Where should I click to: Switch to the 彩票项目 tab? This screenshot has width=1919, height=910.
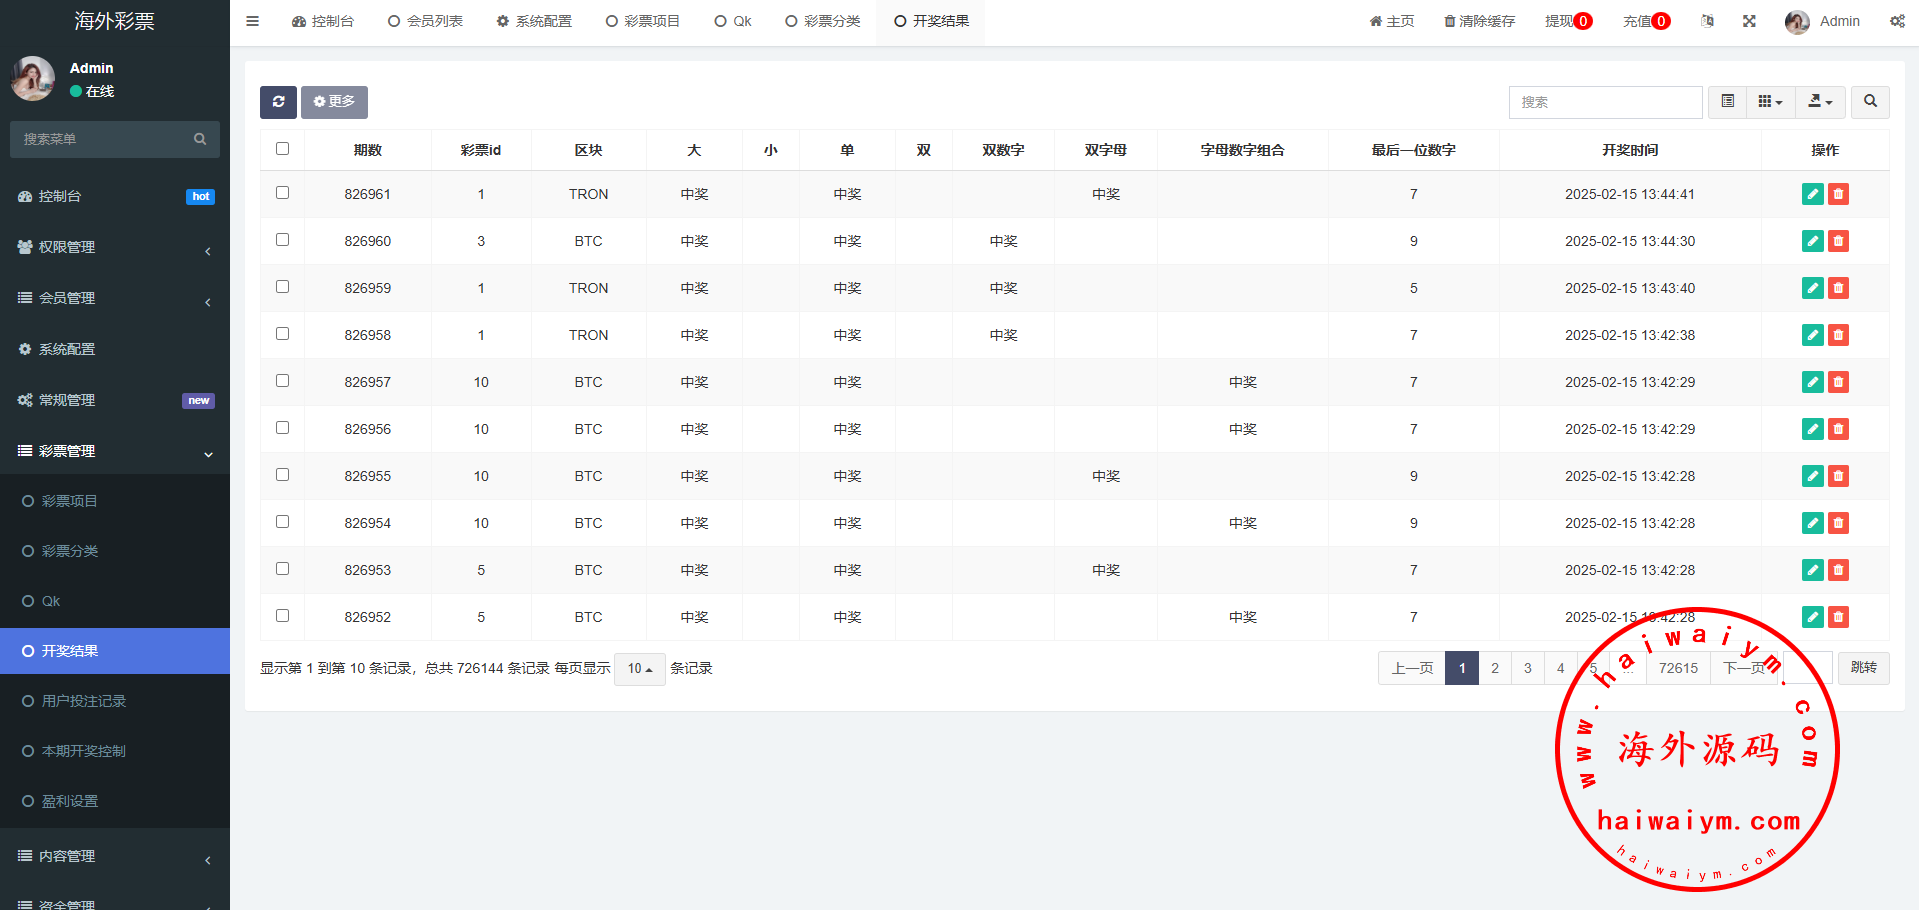642,21
